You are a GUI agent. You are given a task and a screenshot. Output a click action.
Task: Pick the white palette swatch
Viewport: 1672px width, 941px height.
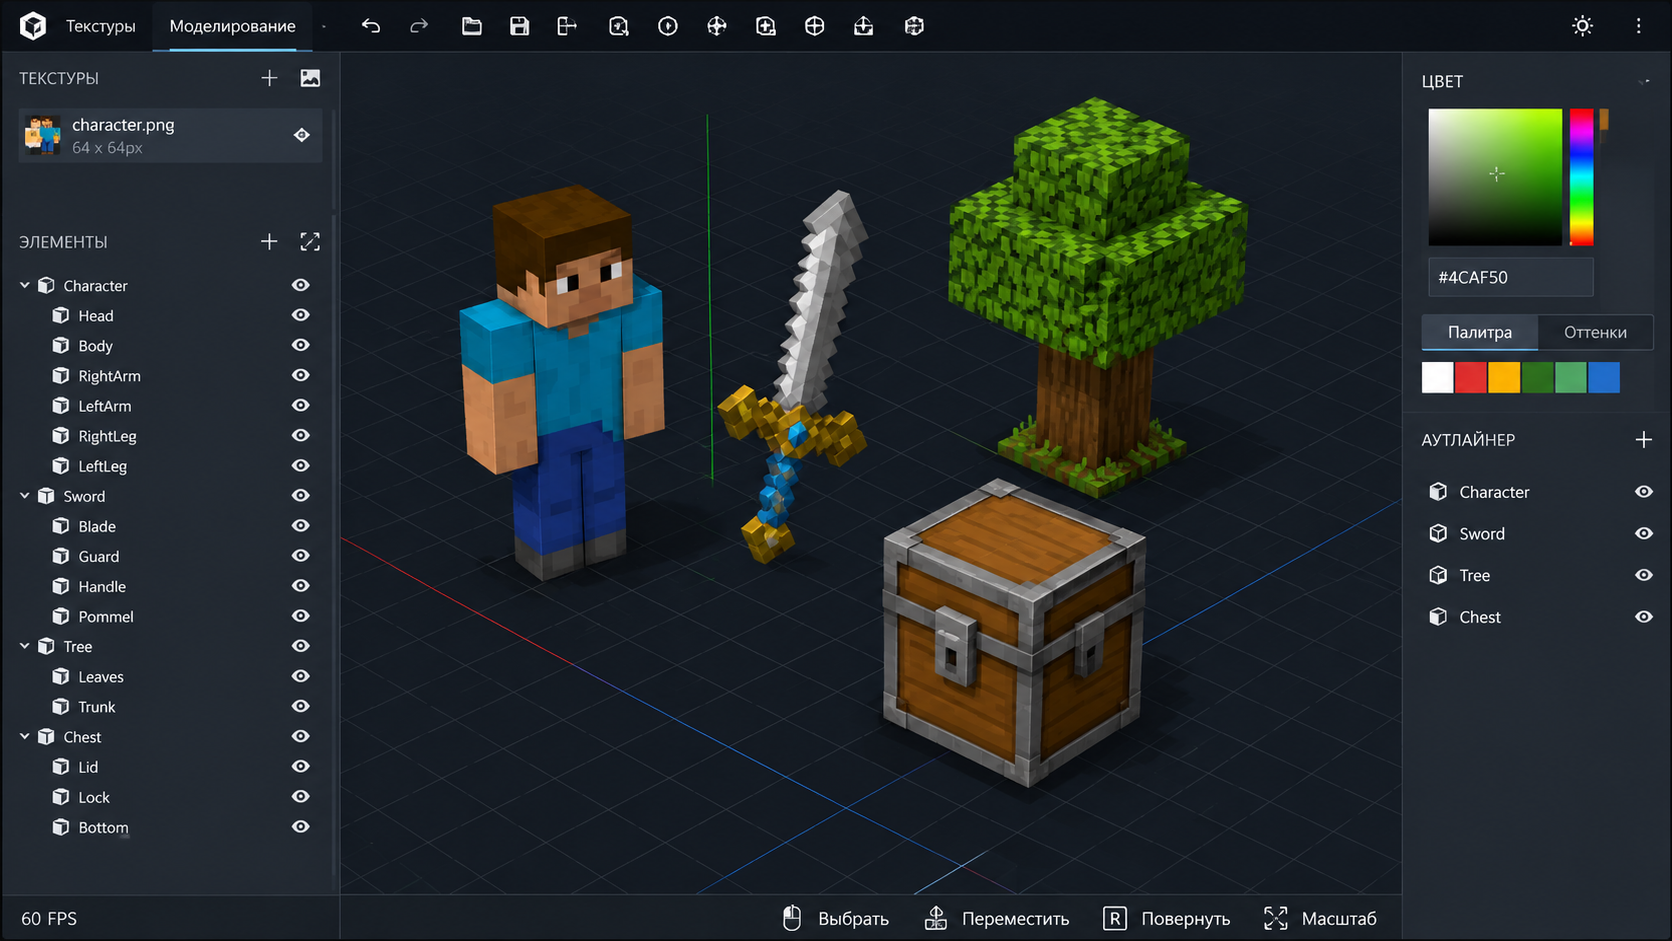(1437, 378)
